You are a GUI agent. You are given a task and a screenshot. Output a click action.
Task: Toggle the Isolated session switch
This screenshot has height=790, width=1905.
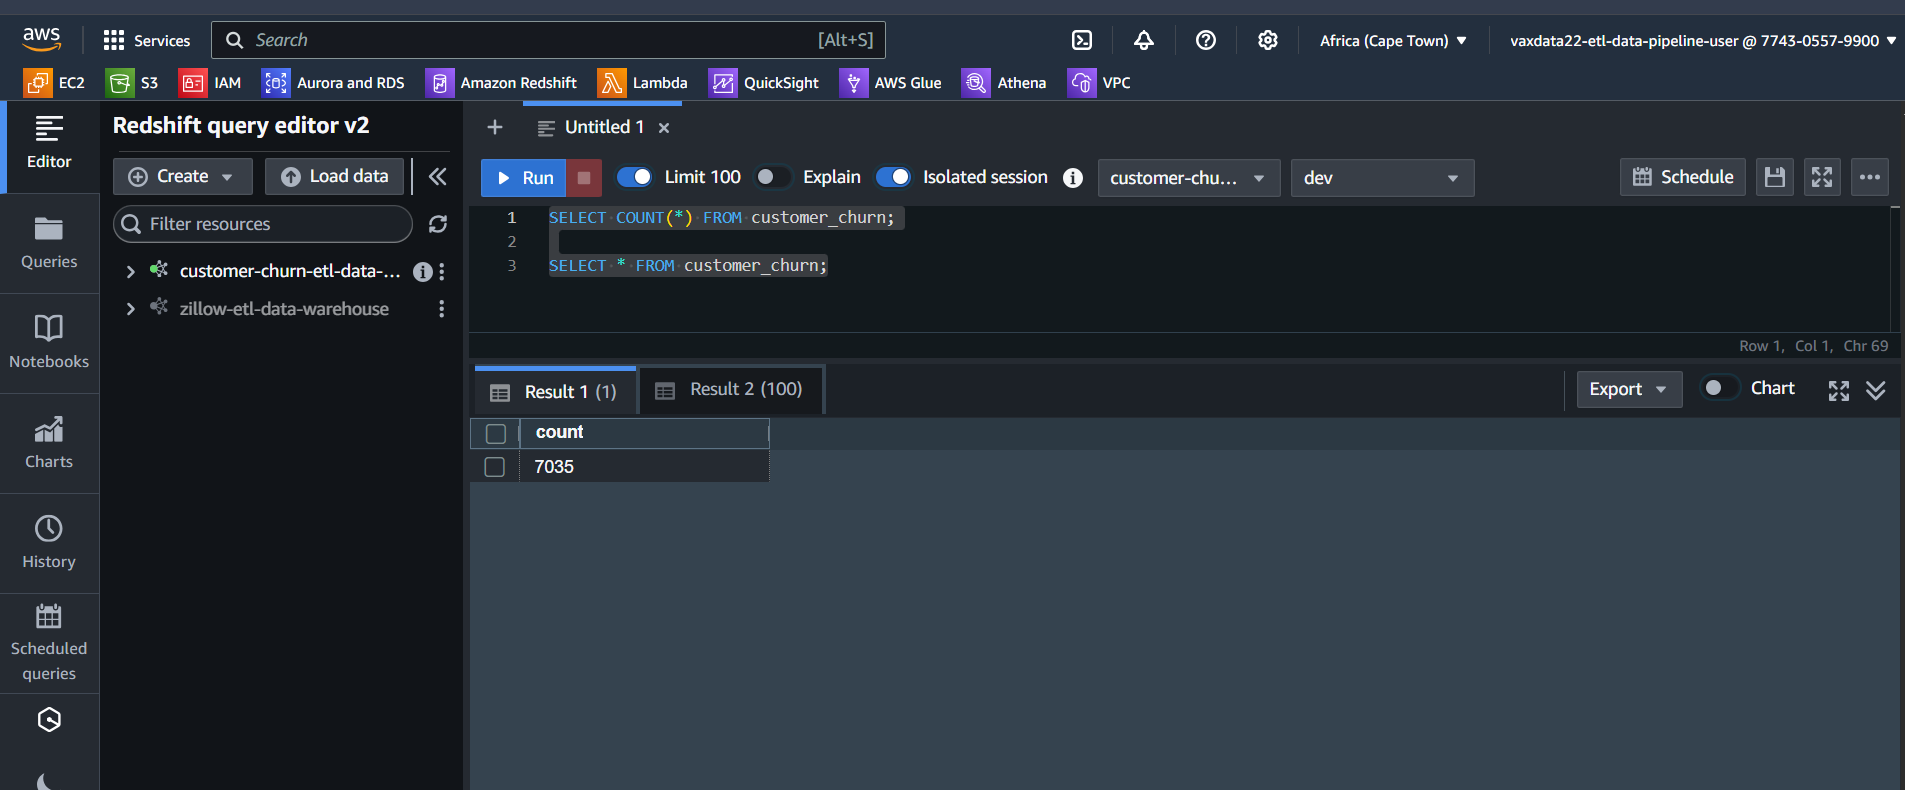[893, 177]
